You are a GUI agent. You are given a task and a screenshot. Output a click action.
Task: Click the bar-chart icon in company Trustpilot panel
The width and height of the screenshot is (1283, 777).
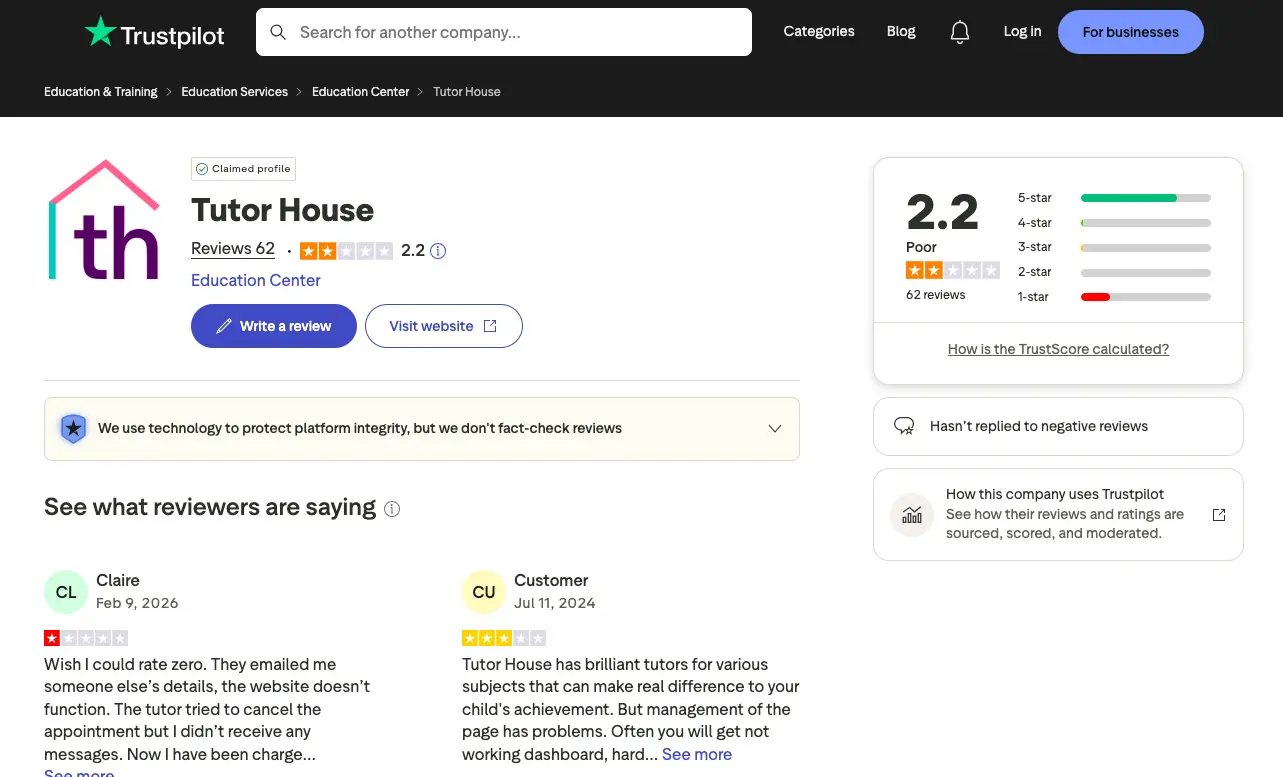click(x=911, y=514)
